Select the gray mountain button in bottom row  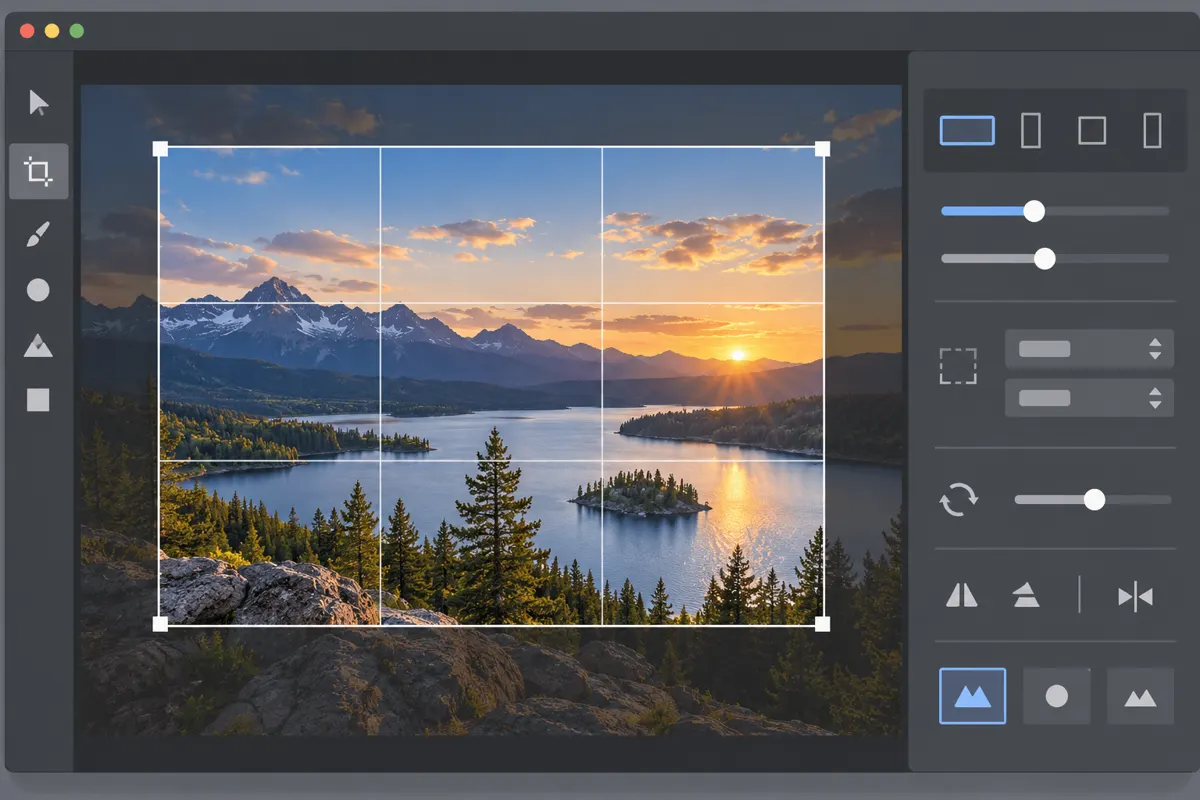1140,696
